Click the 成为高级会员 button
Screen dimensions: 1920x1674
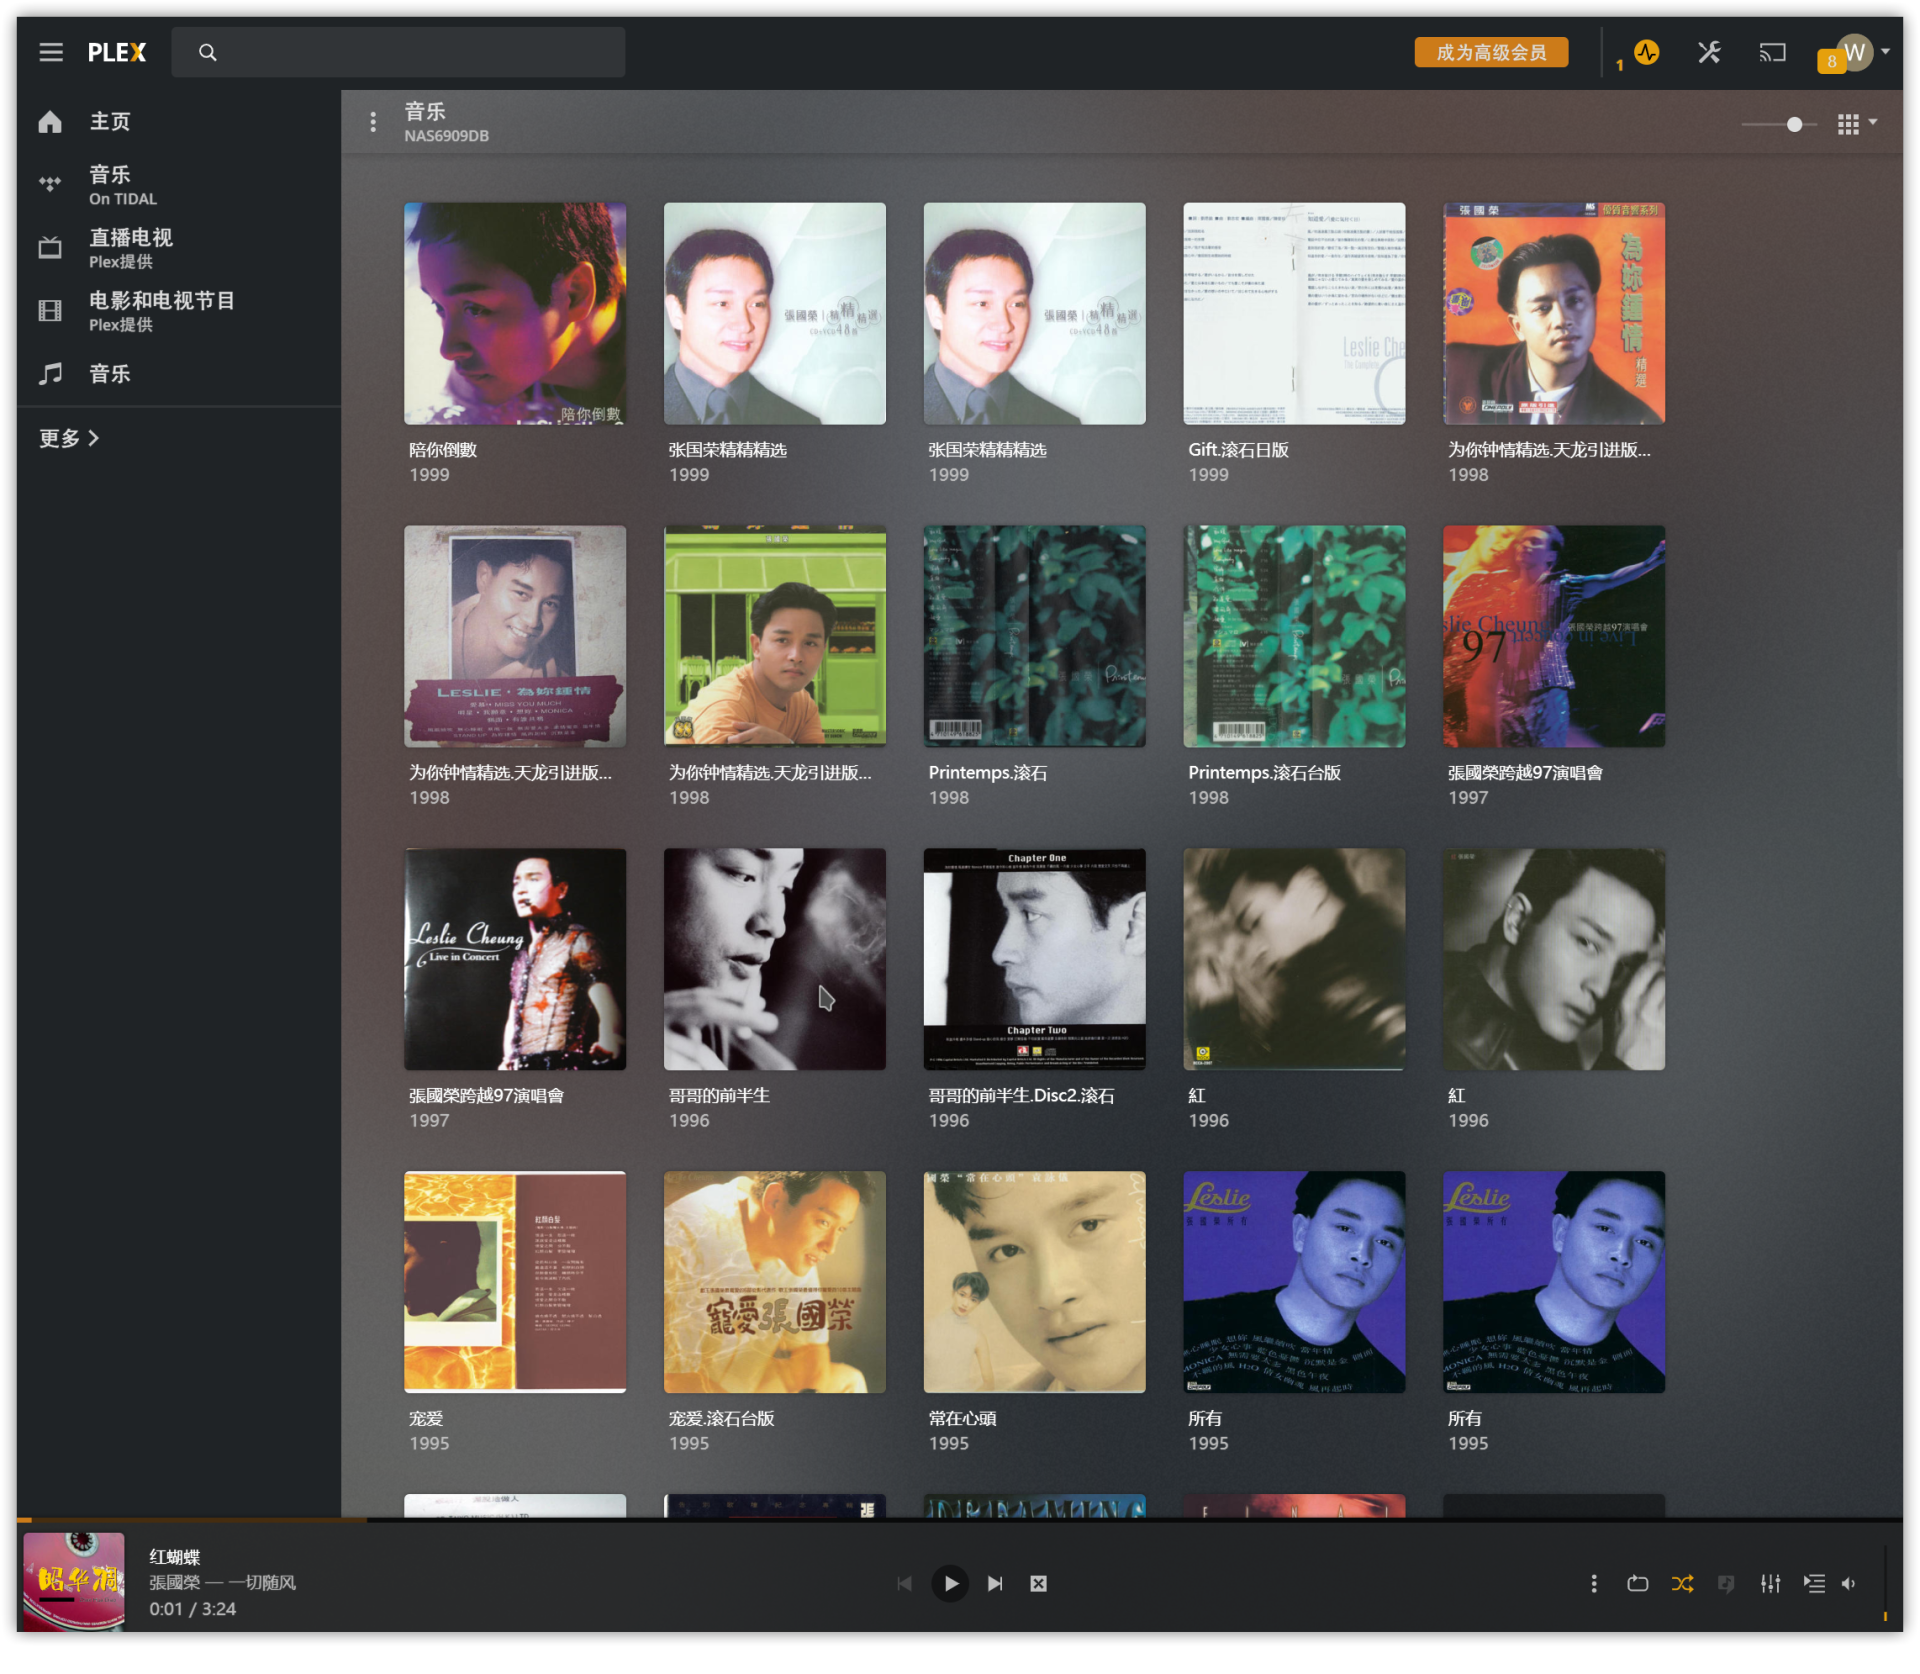pyautogui.click(x=1491, y=52)
